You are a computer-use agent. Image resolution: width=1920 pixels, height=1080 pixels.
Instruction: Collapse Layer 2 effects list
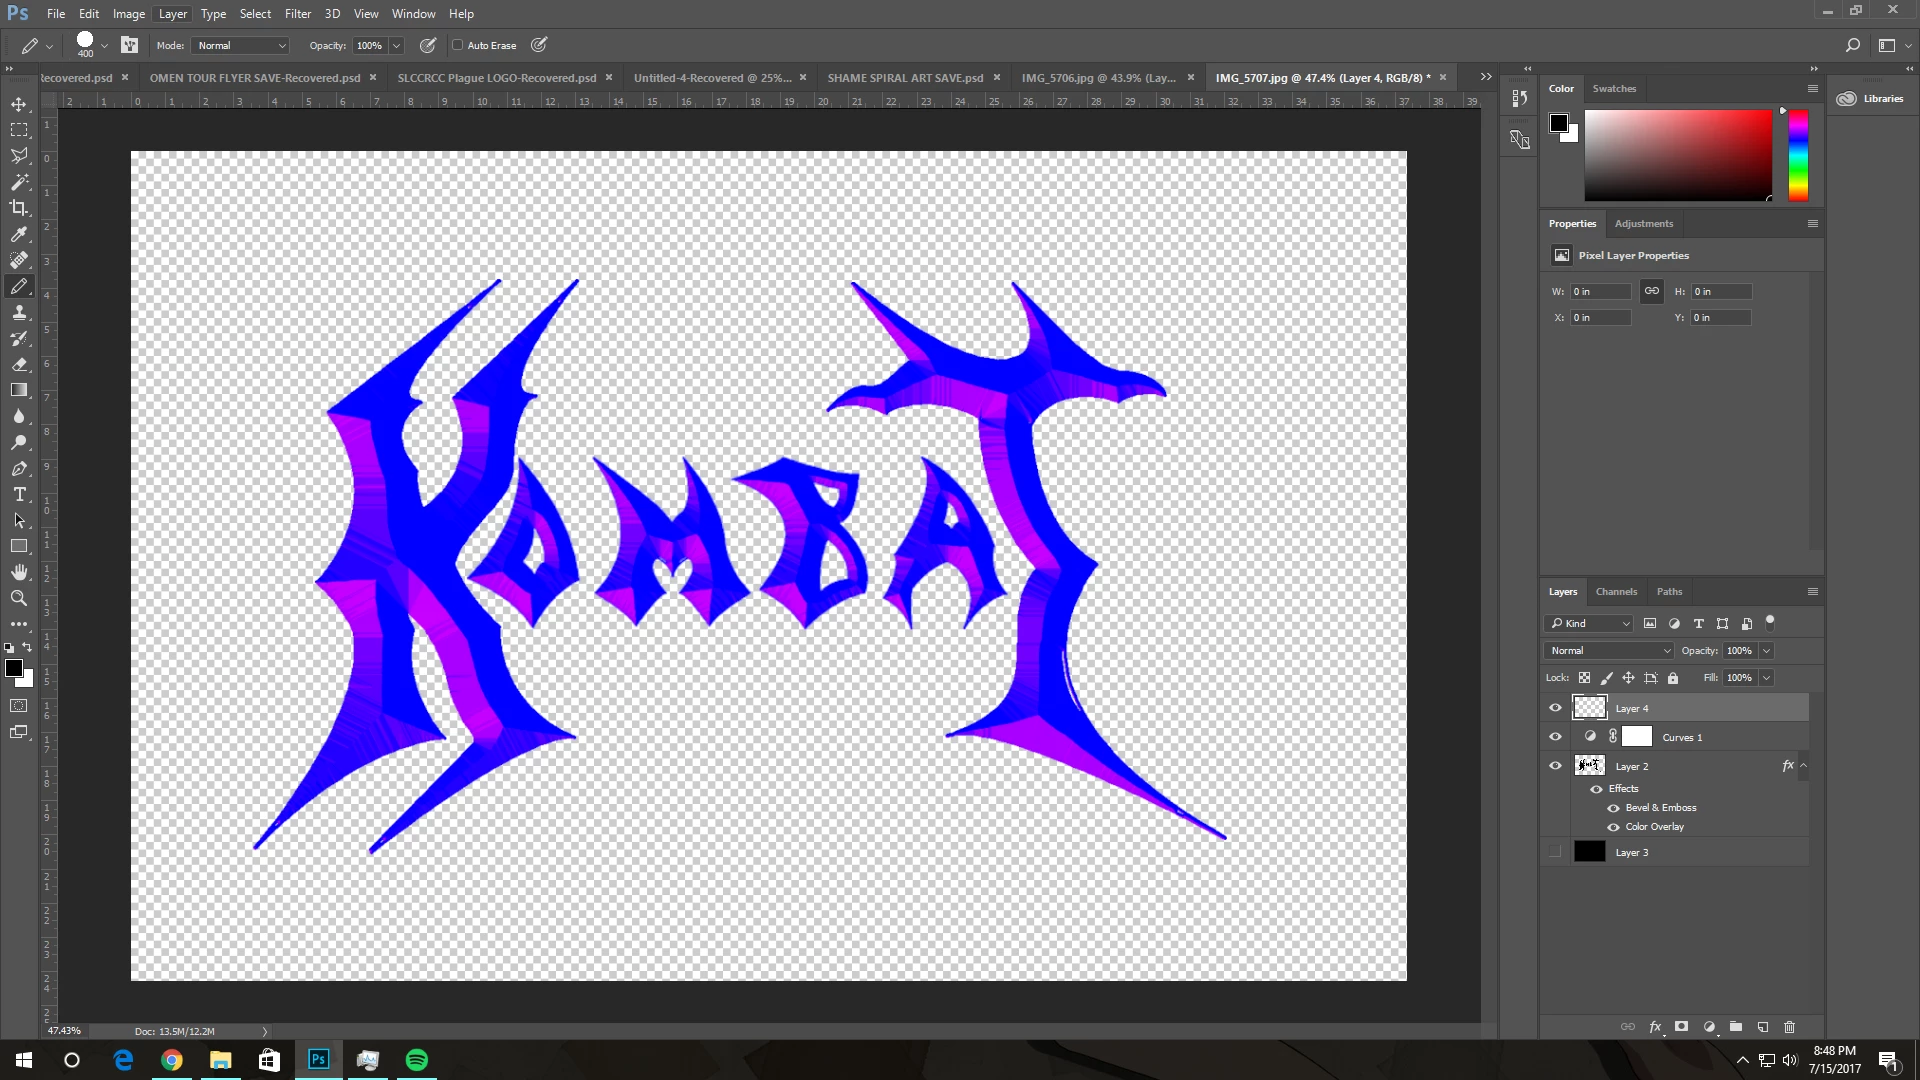1803,766
